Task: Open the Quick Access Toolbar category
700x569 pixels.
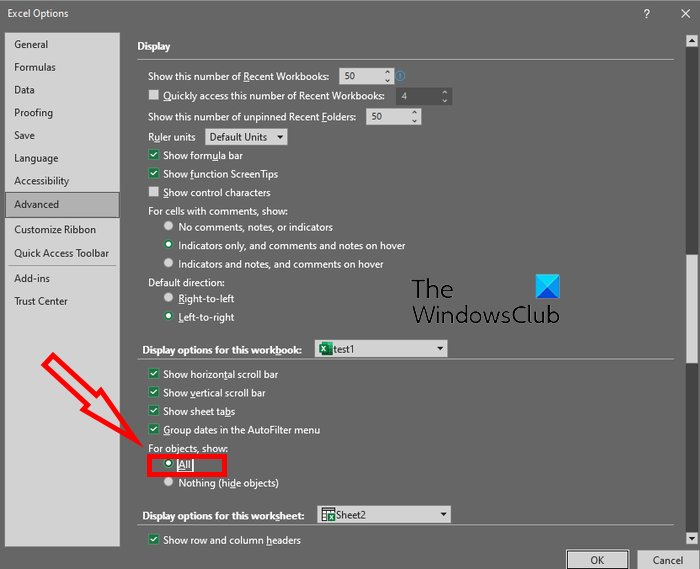Action: pyautogui.click(x=62, y=253)
